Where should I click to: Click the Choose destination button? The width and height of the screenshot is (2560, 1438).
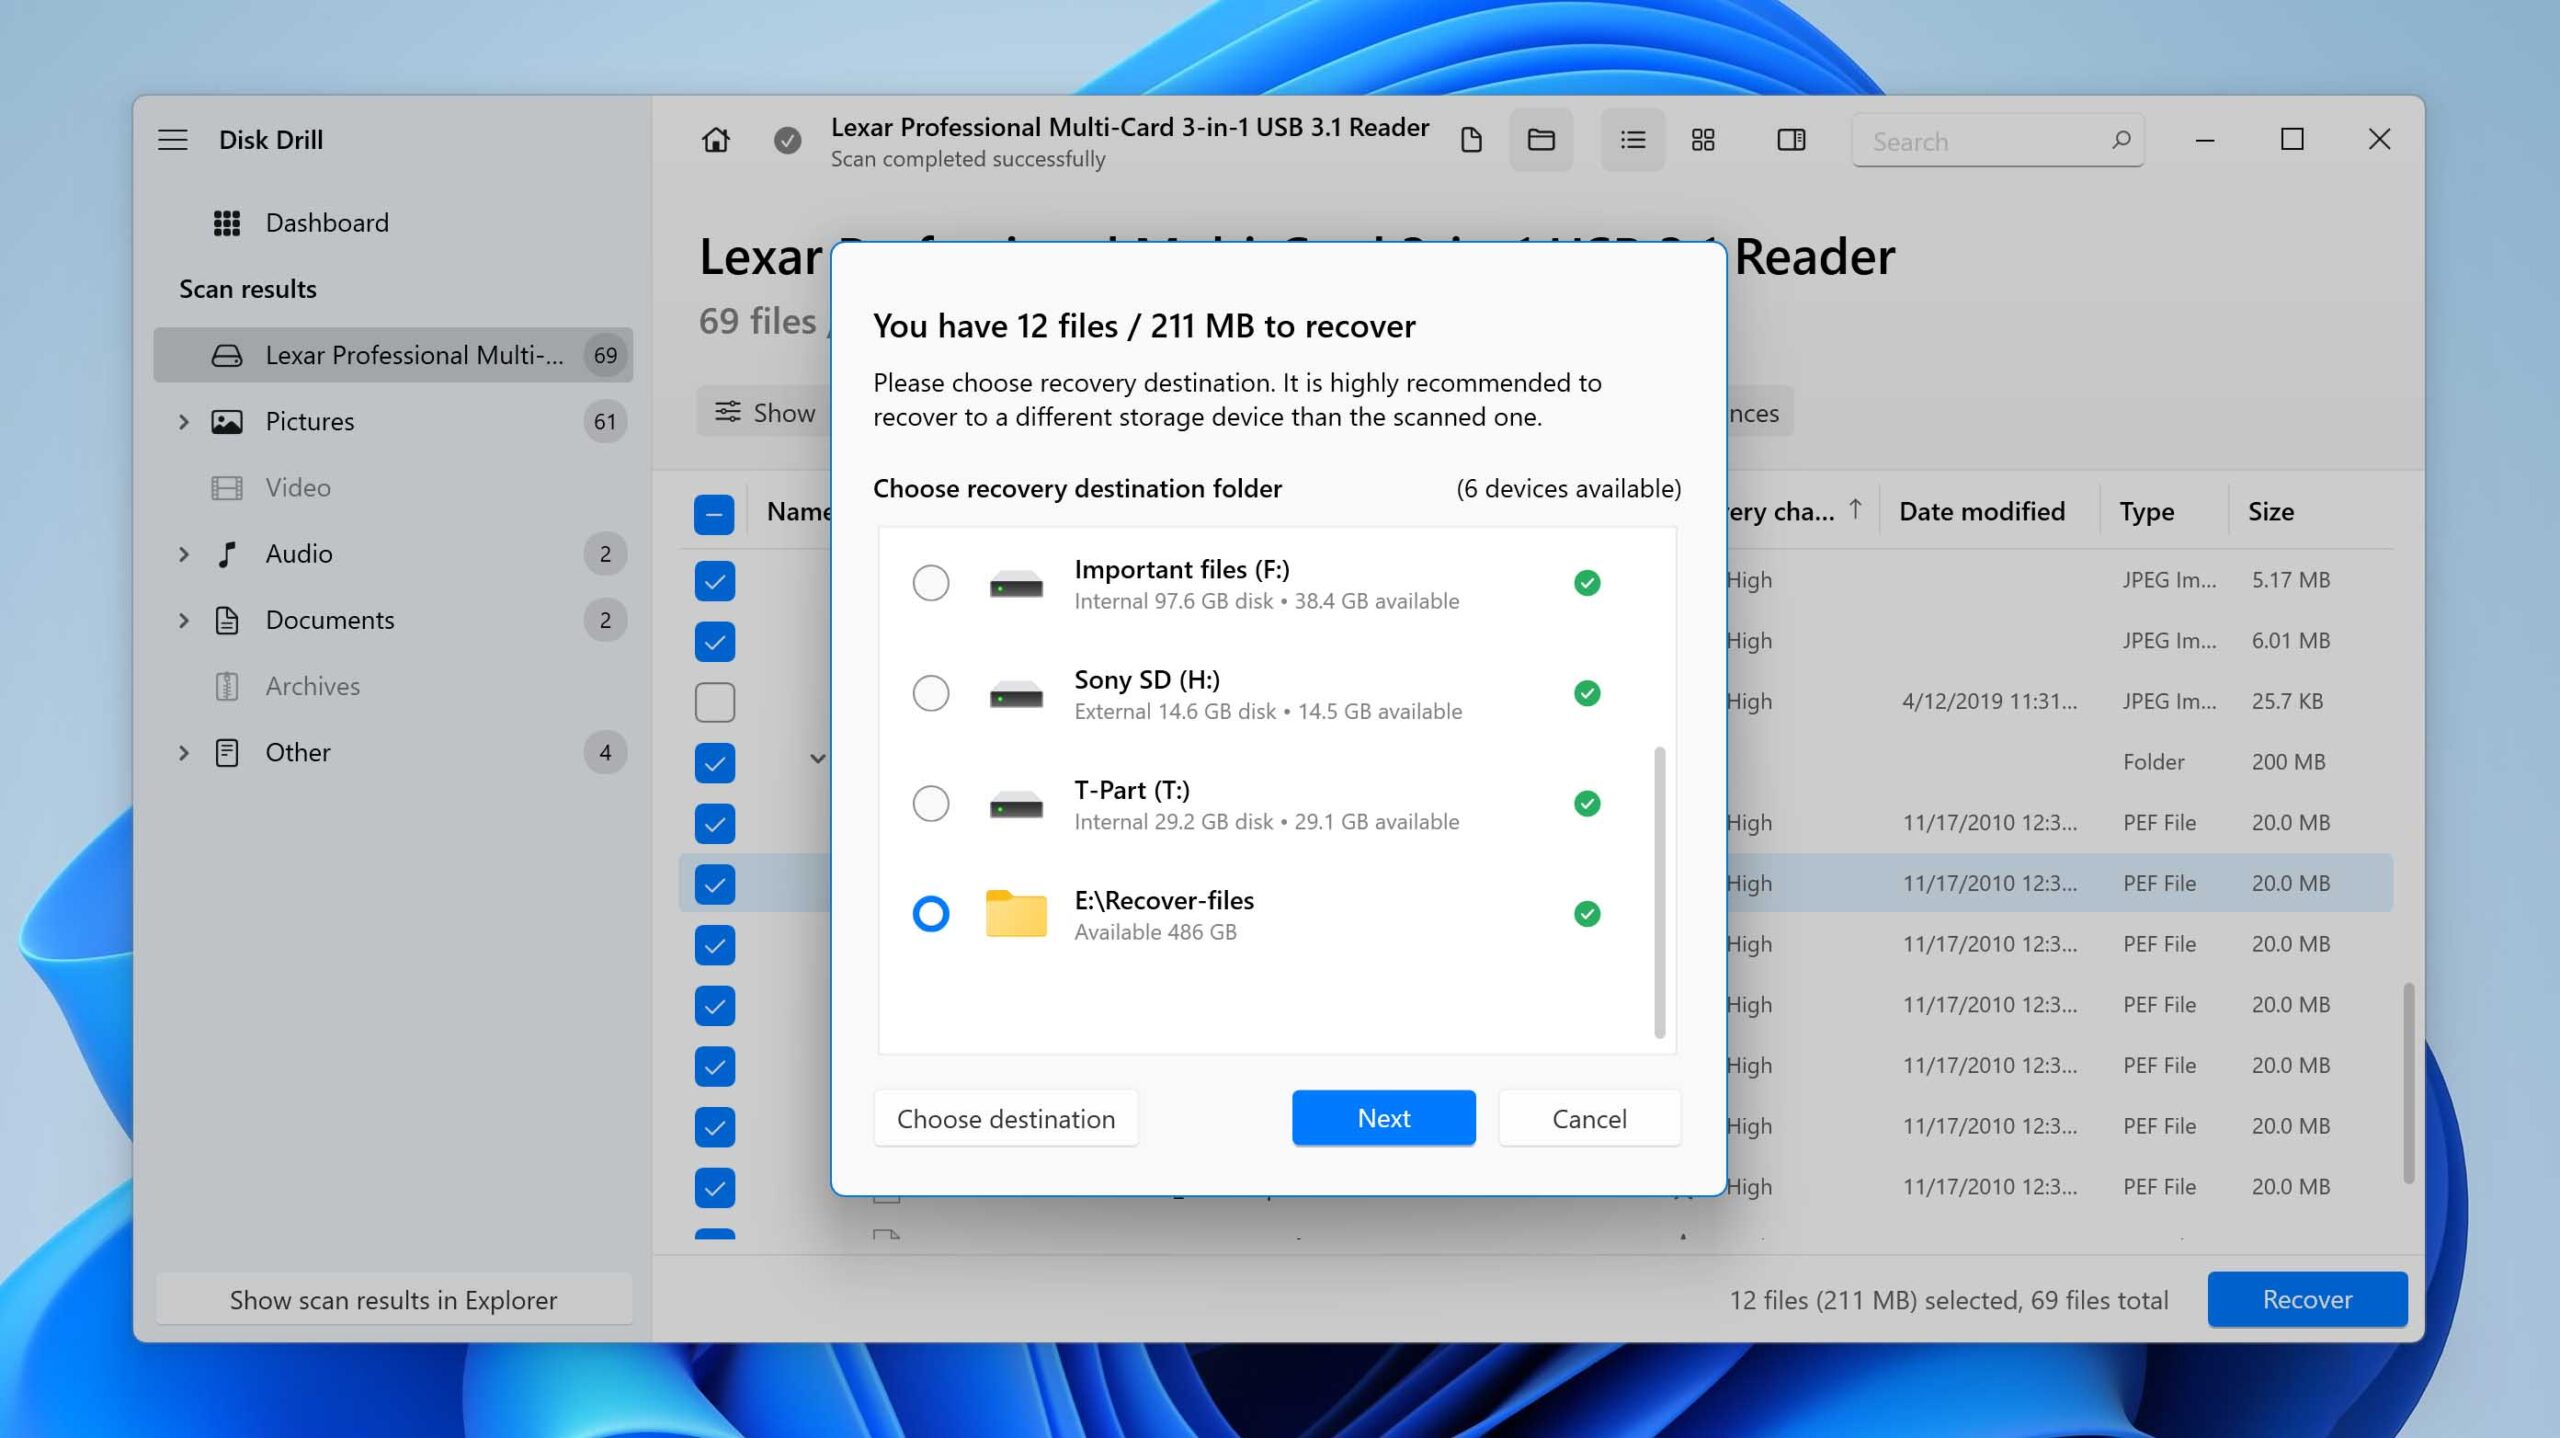coord(1005,1118)
